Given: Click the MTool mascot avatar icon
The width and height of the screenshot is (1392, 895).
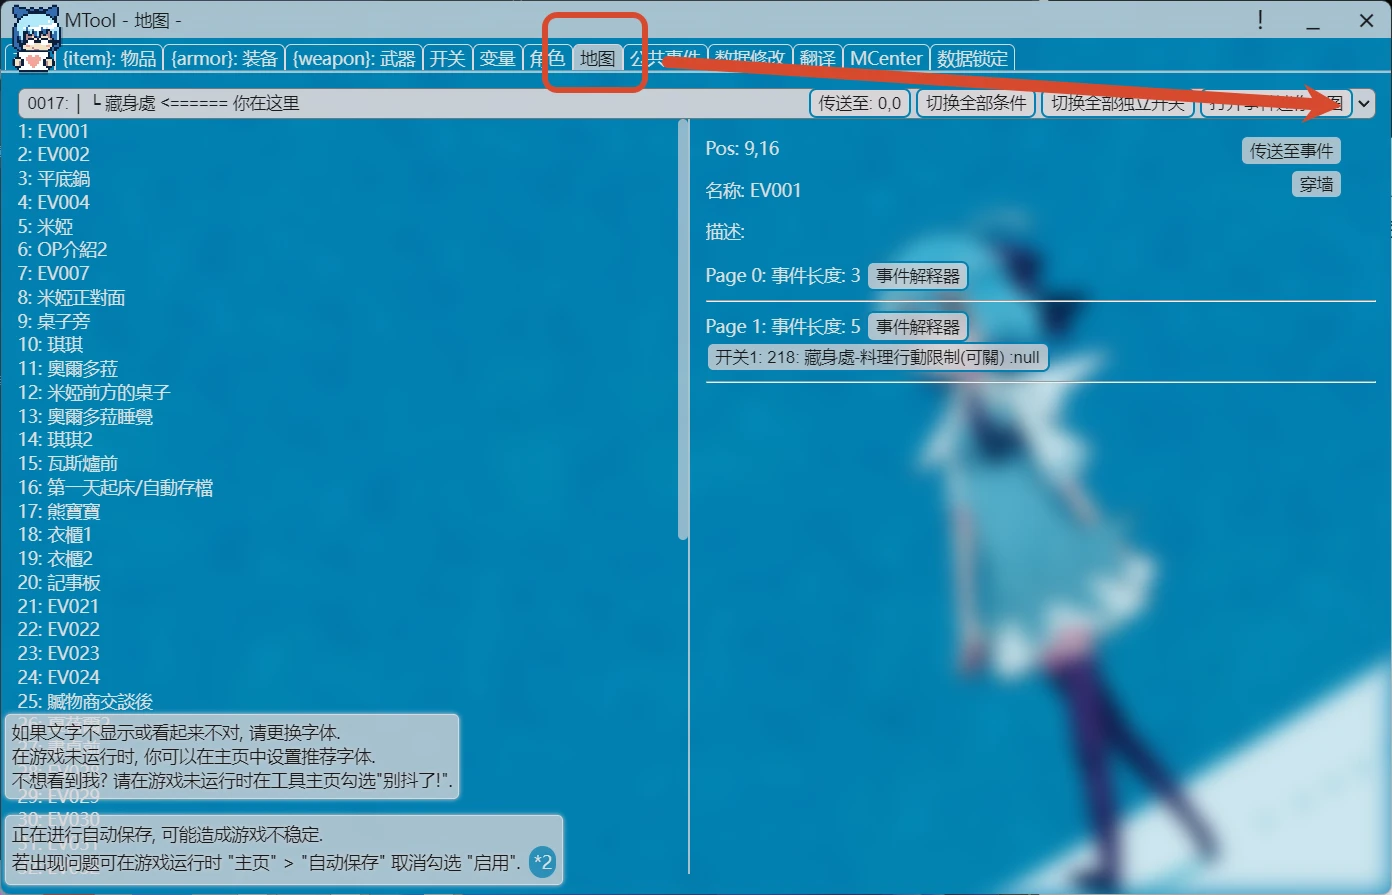Looking at the screenshot, I should click(x=35, y=40).
